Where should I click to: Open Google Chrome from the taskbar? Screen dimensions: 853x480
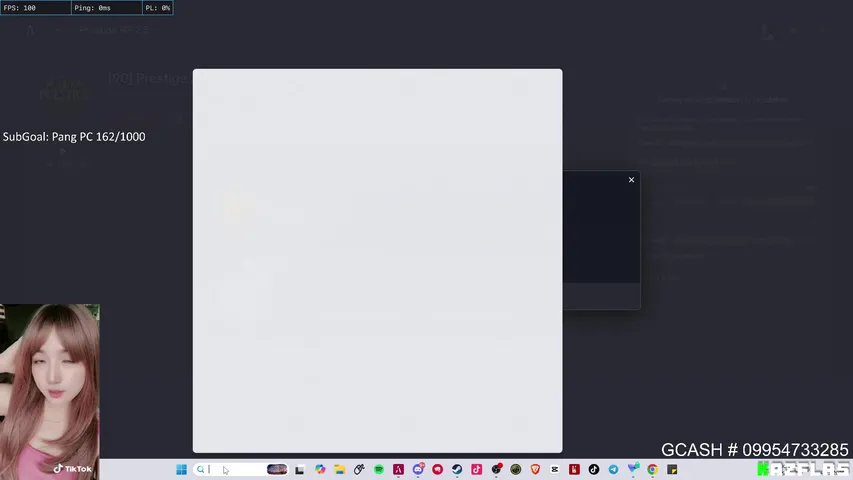[x=652, y=469]
